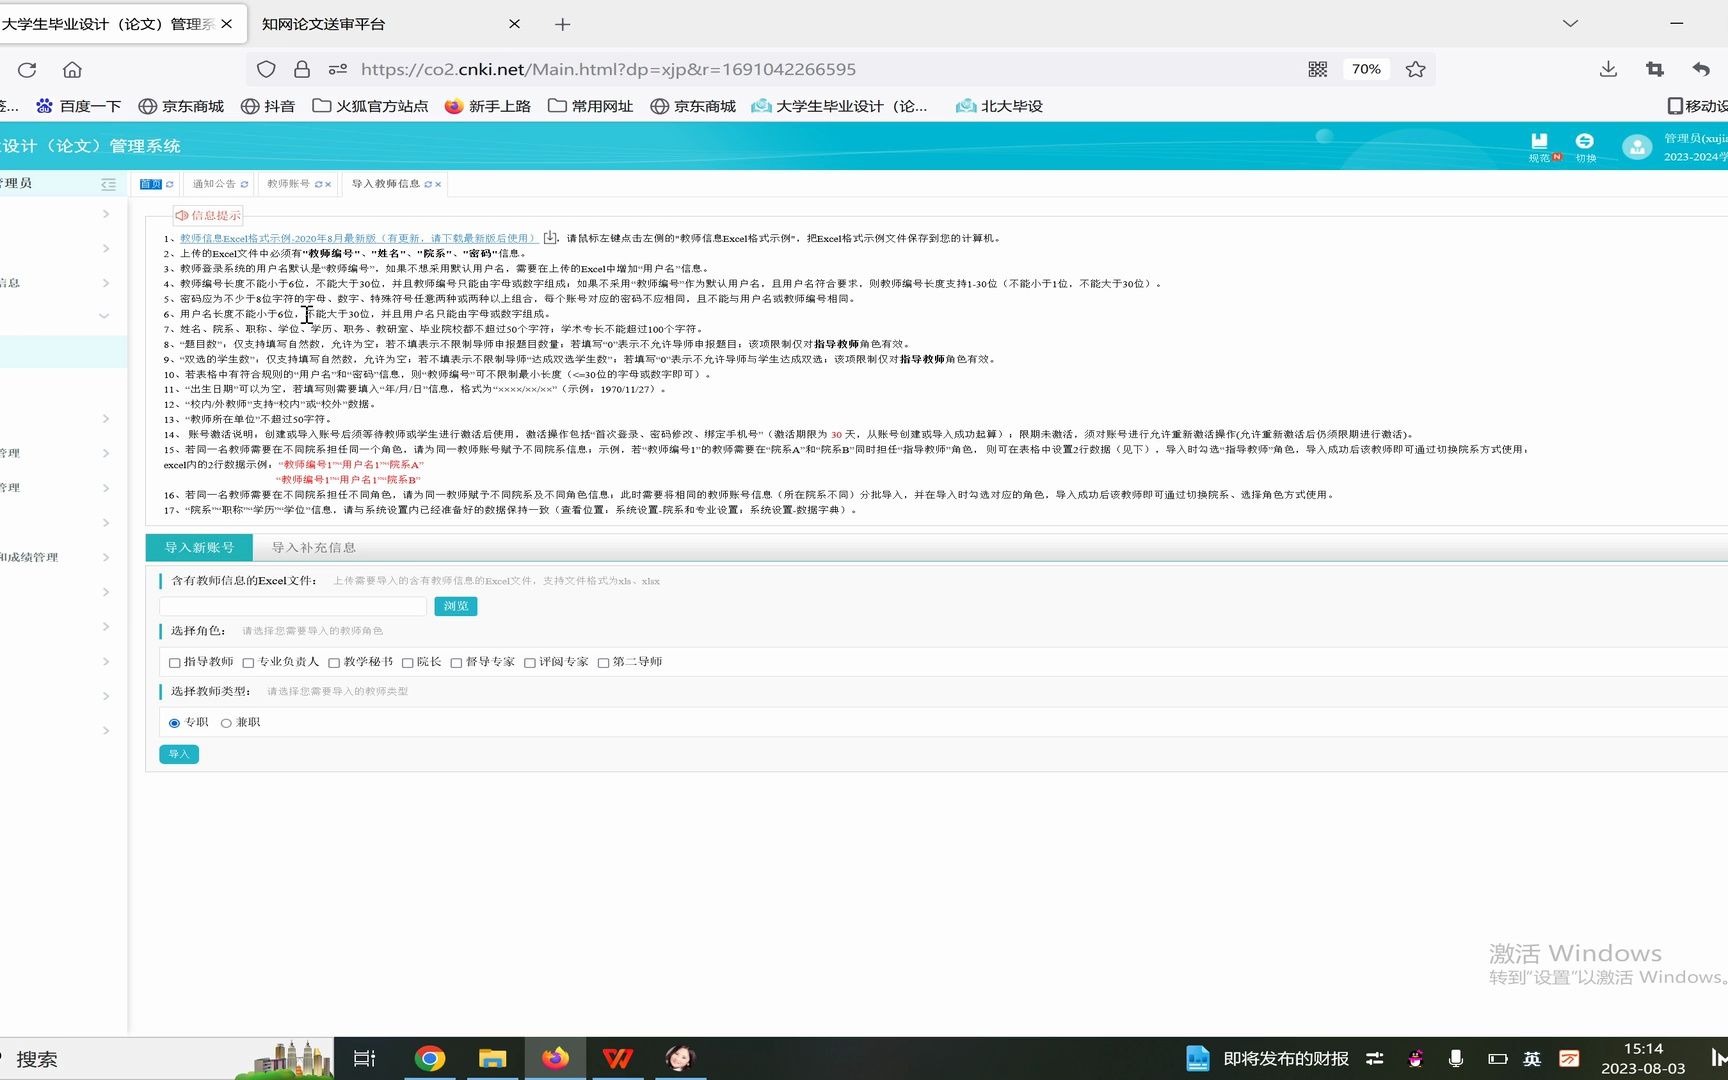Expand the collapsed sidebar menu chevron near 成绩管理
This screenshot has width=1728, height=1080.
pyautogui.click(x=105, y=557)
